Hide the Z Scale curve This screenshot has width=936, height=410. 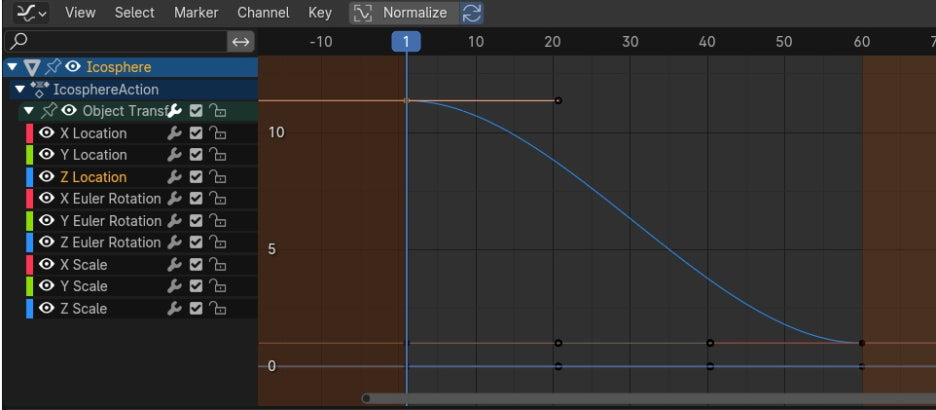[x=47, y=308]
